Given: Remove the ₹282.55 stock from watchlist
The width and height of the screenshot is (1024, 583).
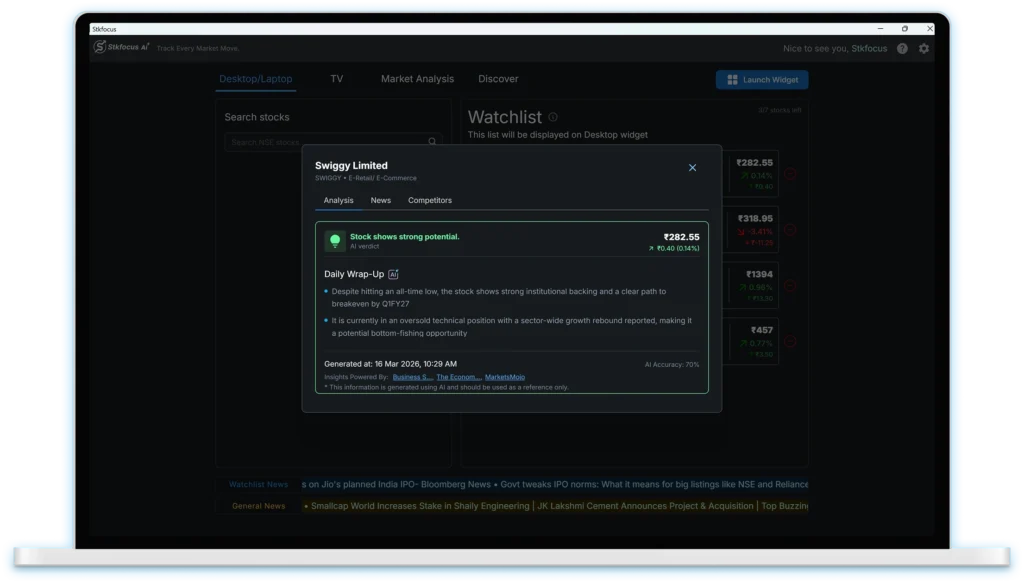Looking at the screenshot, I should coord(790,173).
